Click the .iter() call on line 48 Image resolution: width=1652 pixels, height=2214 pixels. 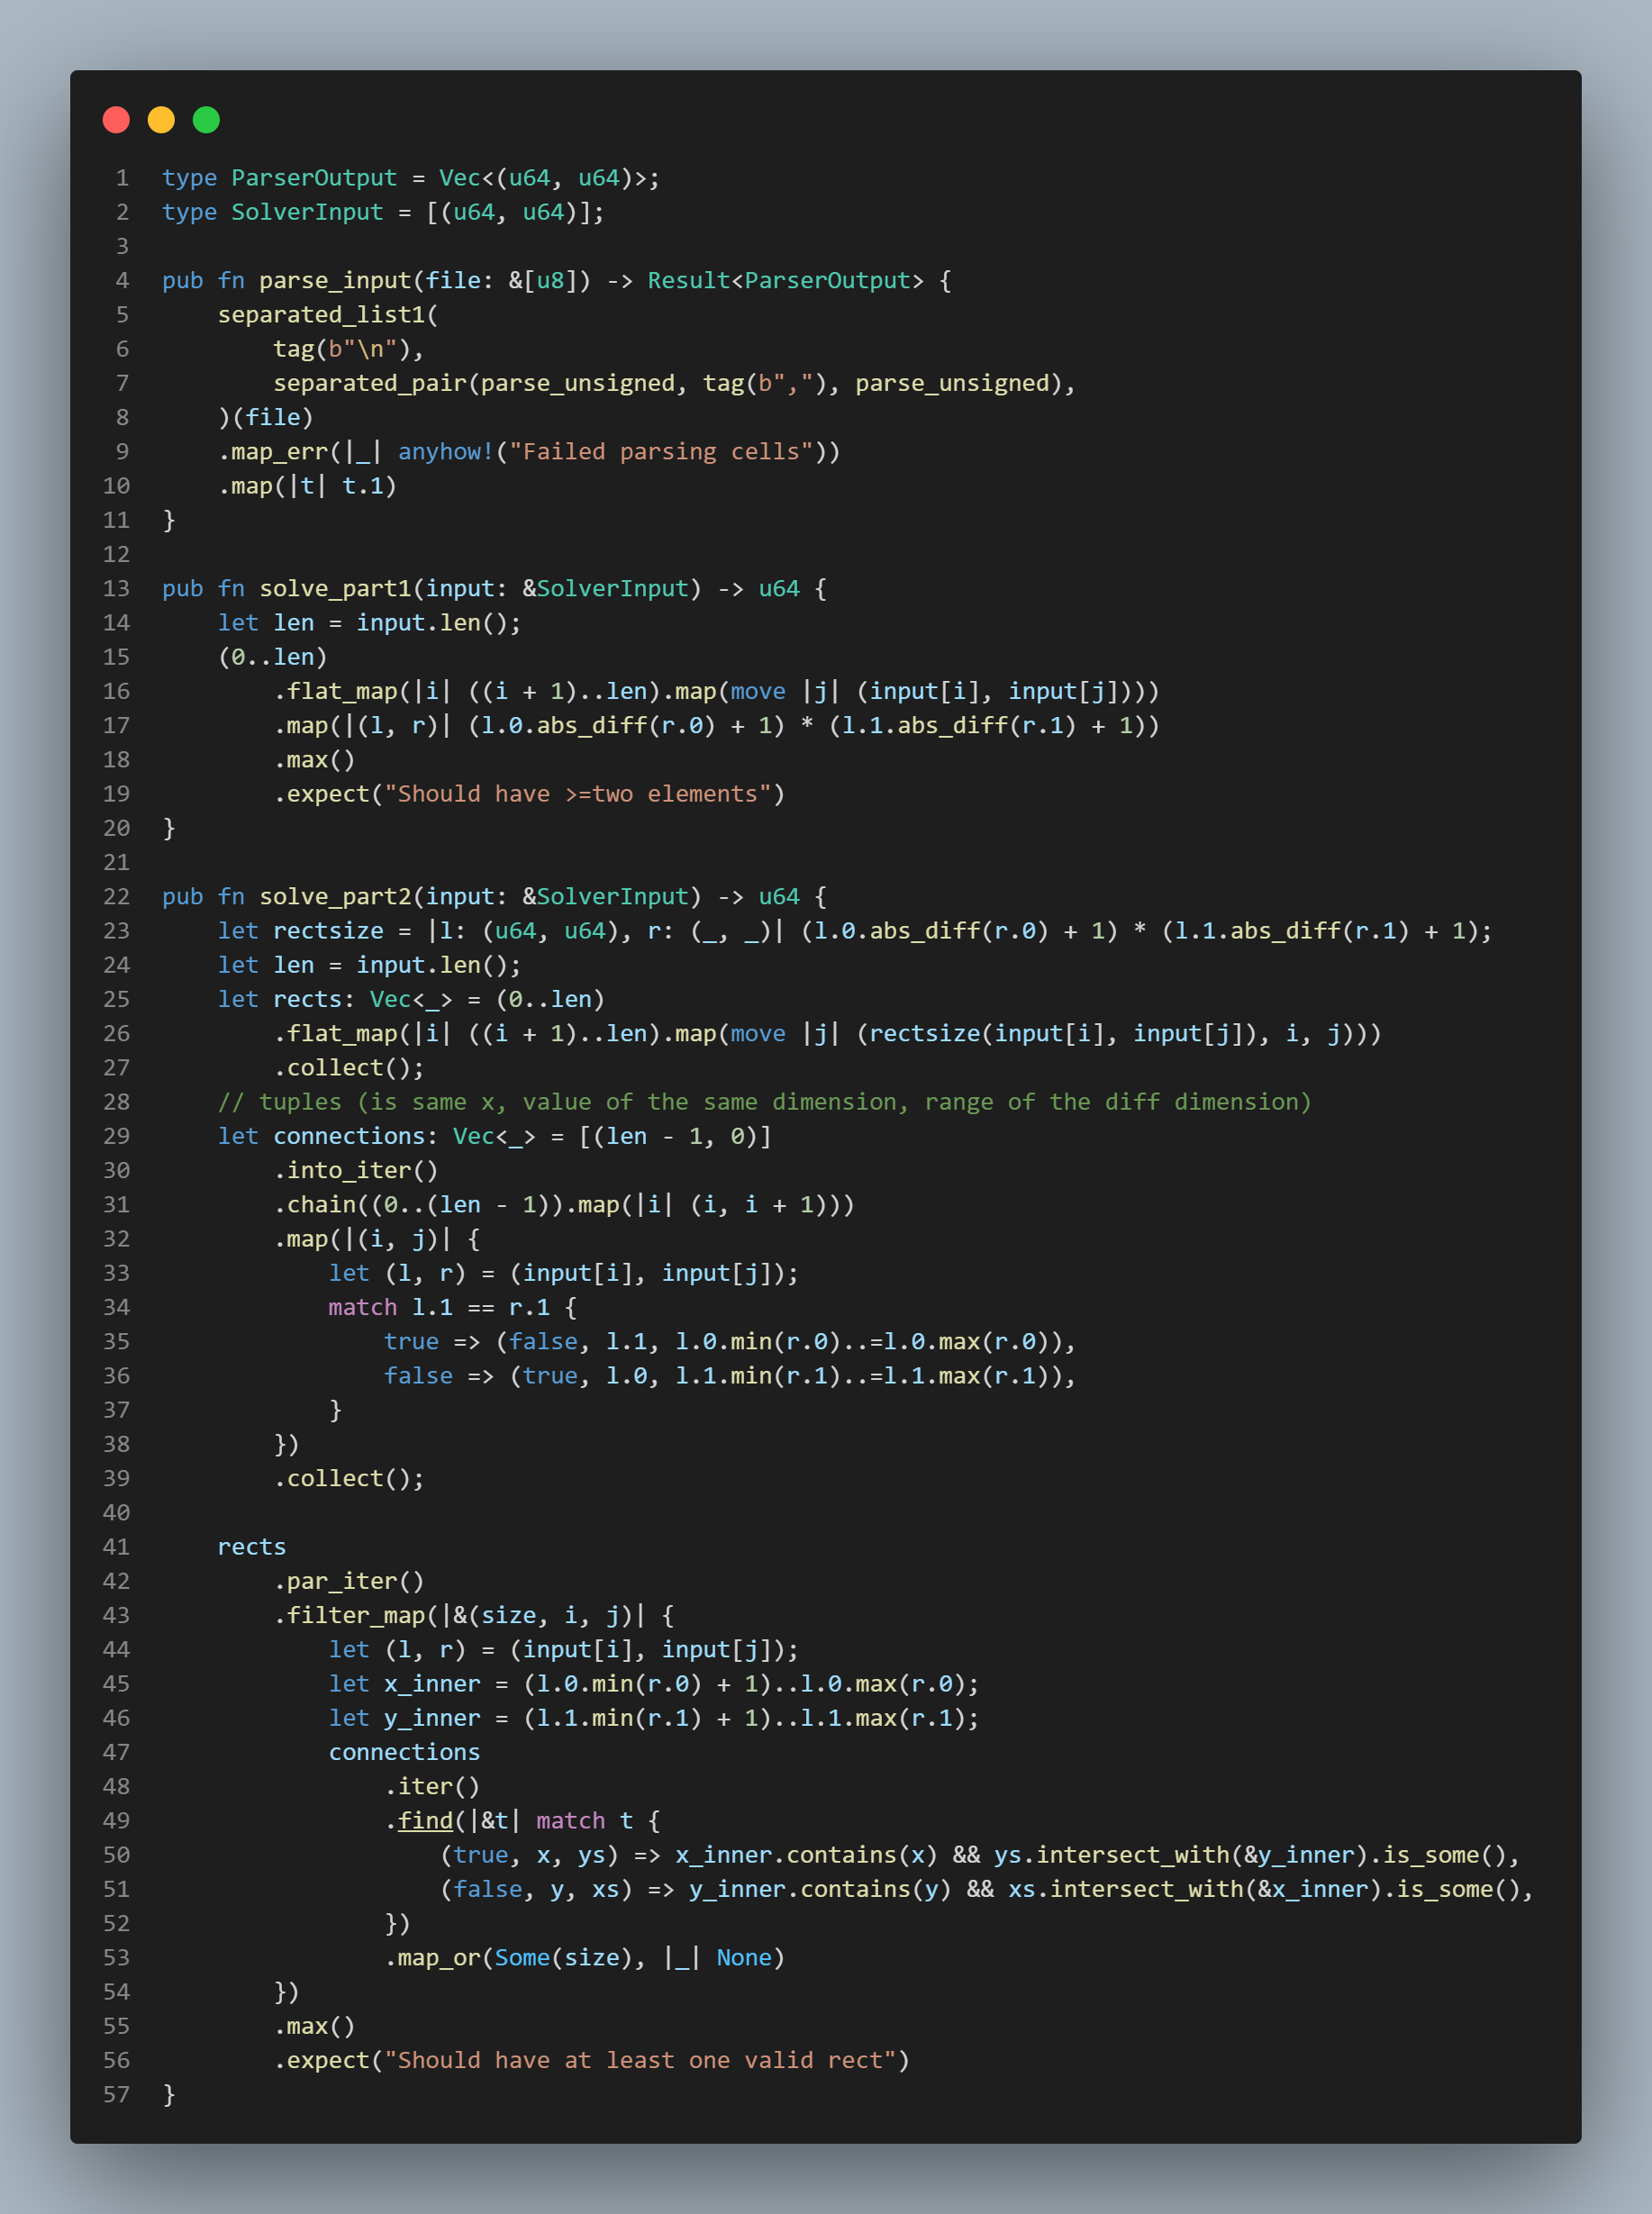tap(432, 1787)
